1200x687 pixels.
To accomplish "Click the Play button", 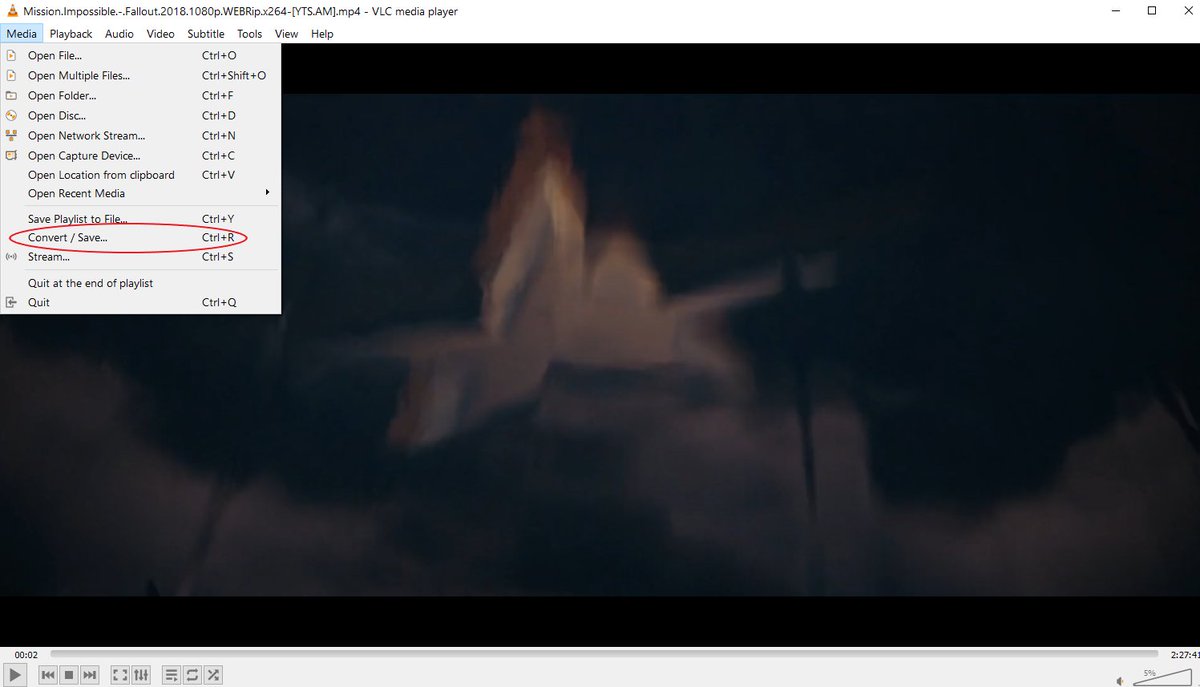I will [x=15, y=675].
